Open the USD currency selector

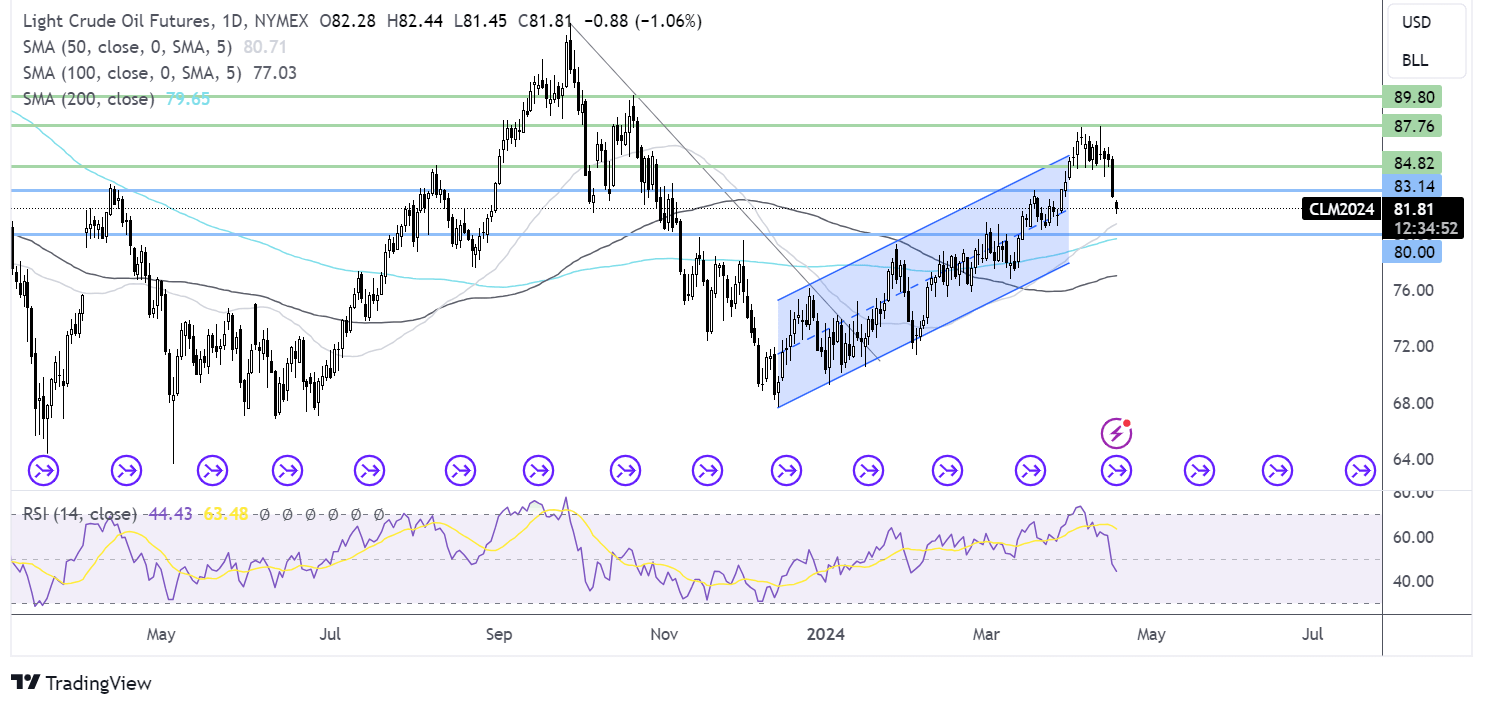click(1415, 22)
